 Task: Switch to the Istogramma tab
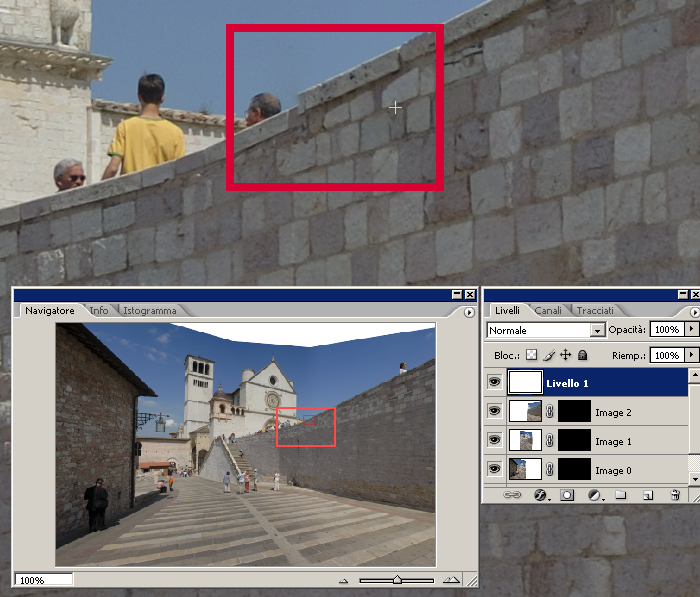150,310
